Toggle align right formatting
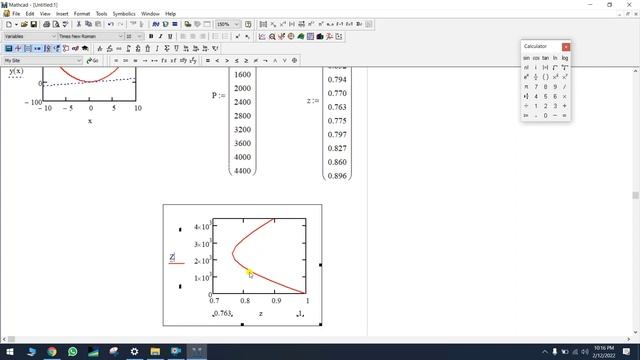The width and height of the screenshot is (640, 360). click(x=202, y=37)
